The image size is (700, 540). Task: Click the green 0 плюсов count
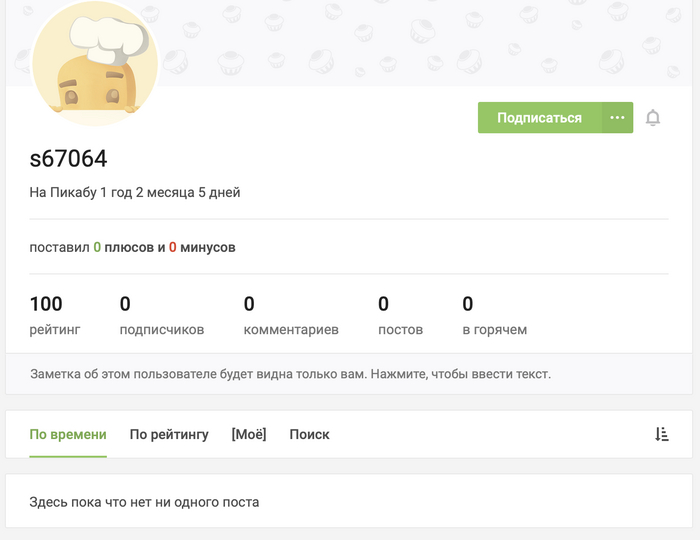click(97, 247)
